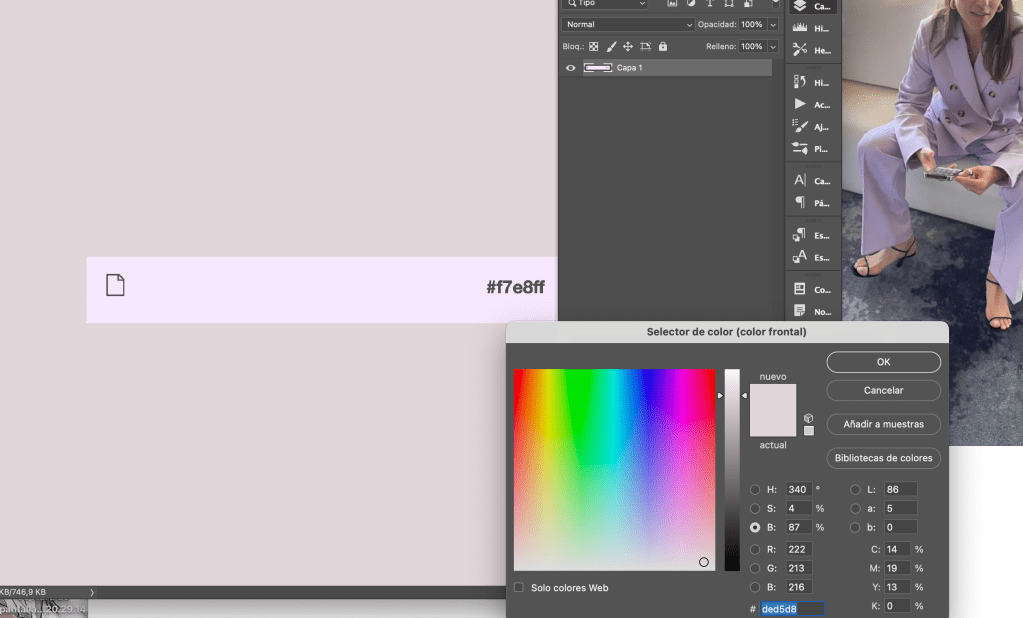Select the Capa 1 layer
This screenshot has height=618, width=1023.
(680, 68)
